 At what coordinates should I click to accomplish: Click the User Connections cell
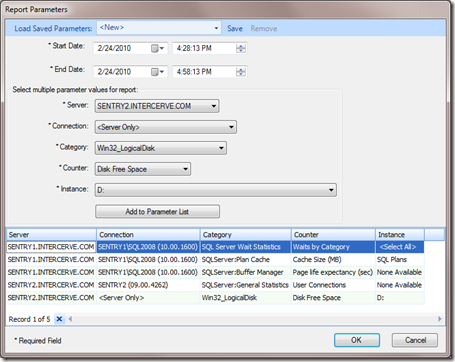tap(333, 285)
